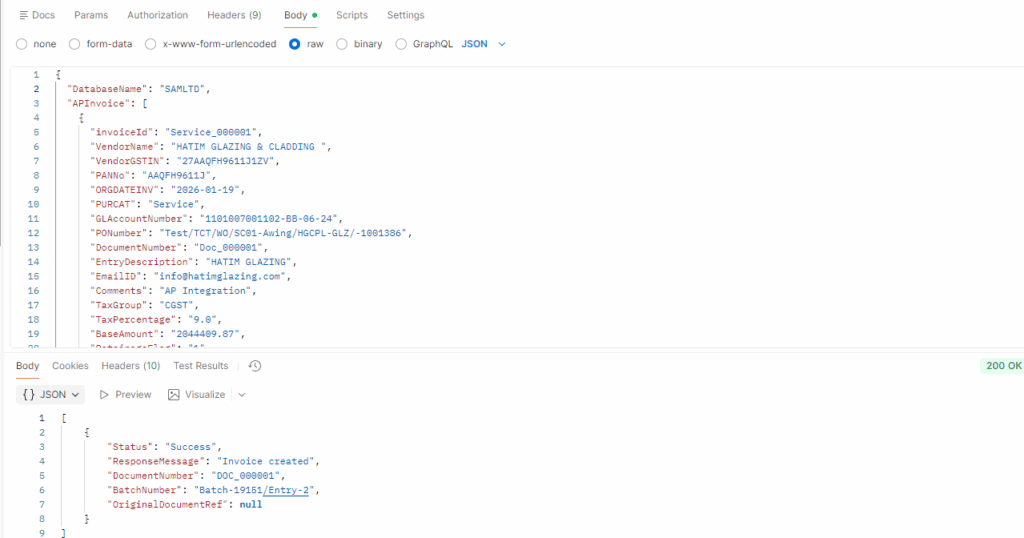This screenshot has height=538, width=1024.
Task: Select x-www-form-urlencoded radio button
Action: coord(151,44)
